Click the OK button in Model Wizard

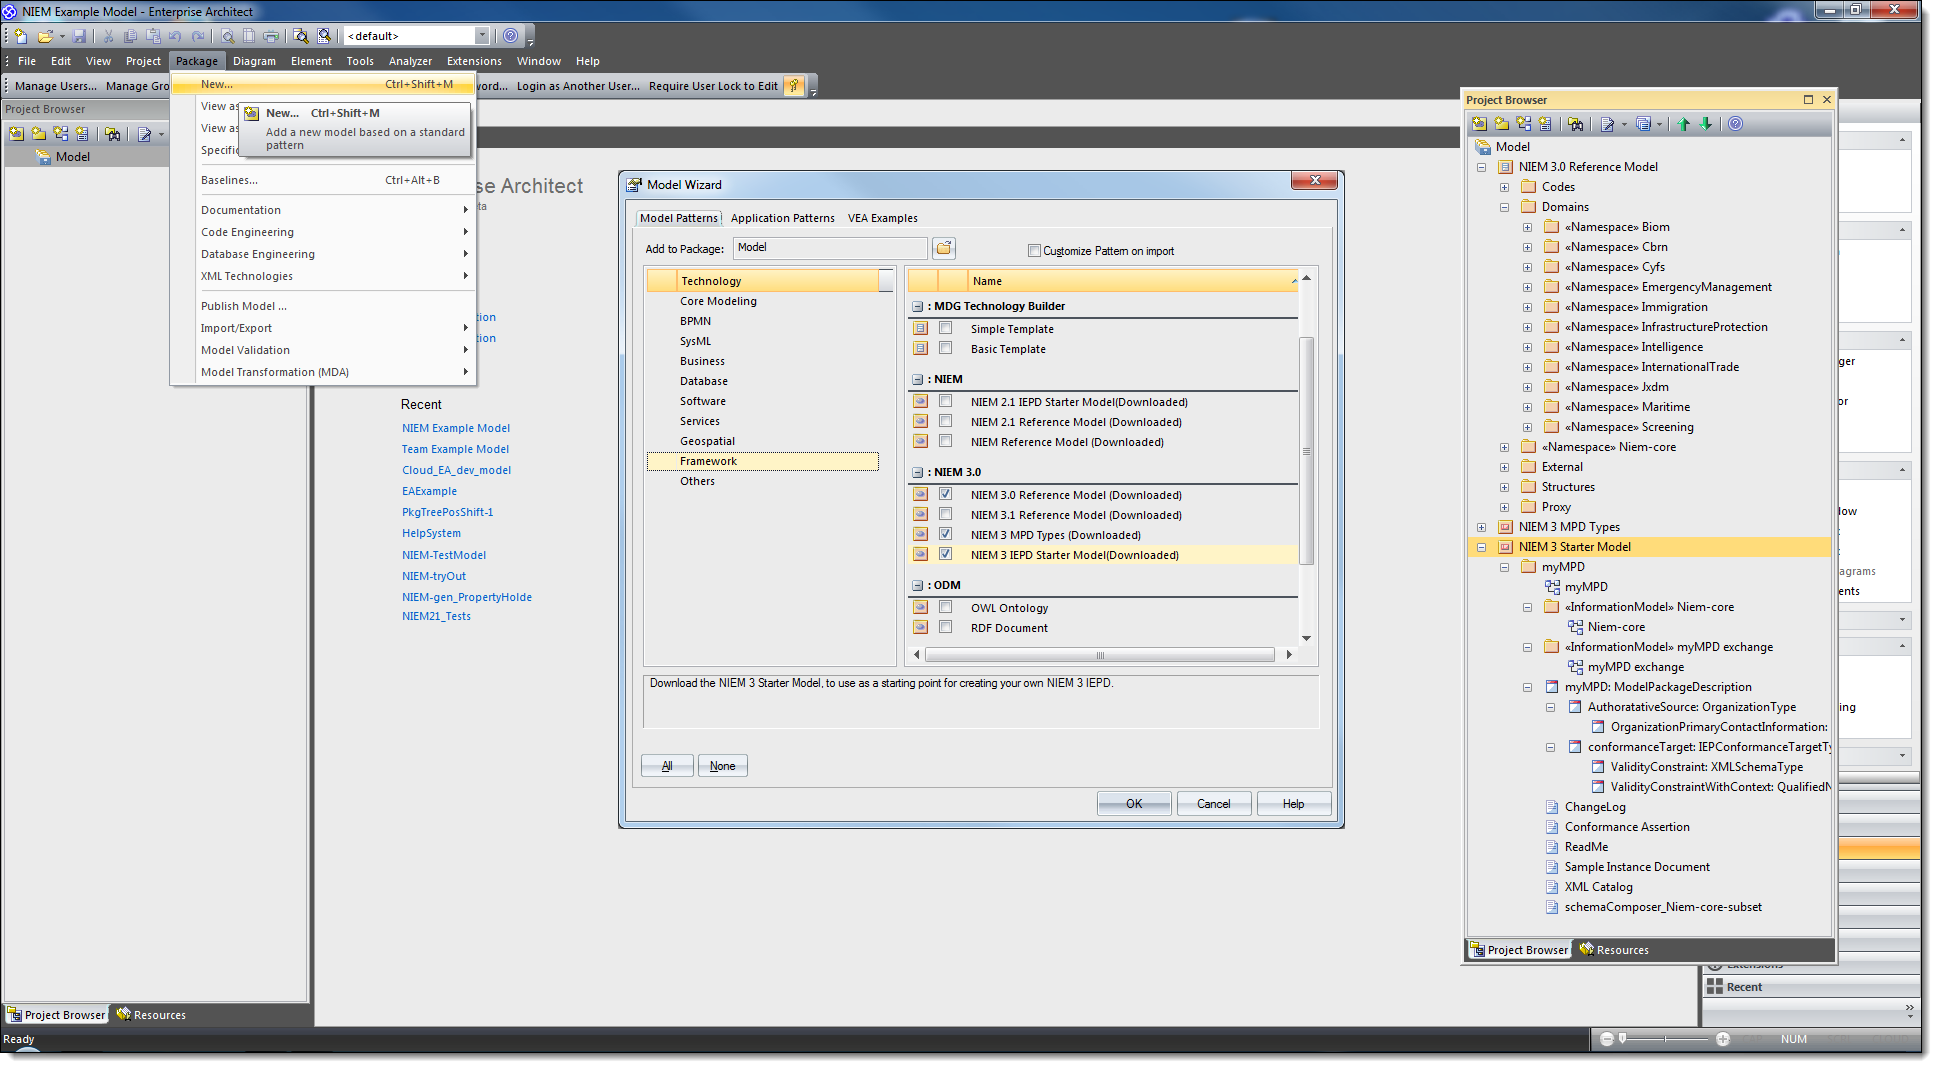(1133, 804)
